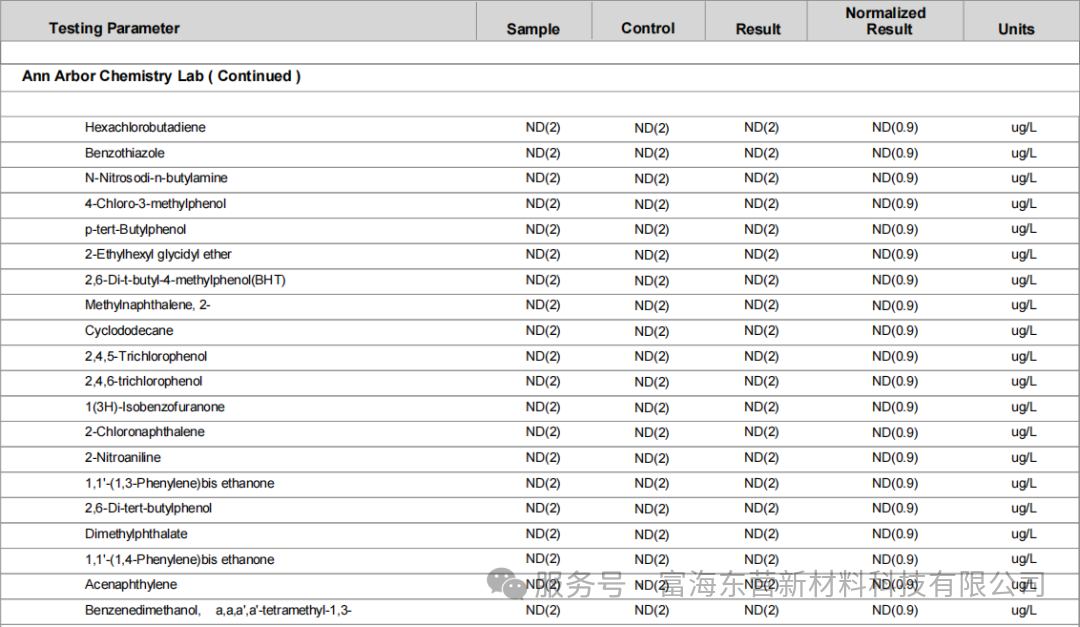Click Normalized Result ND(0.9) for 2-Nitroaniline
The image size is (1080, 627).
tap(895, 458)
